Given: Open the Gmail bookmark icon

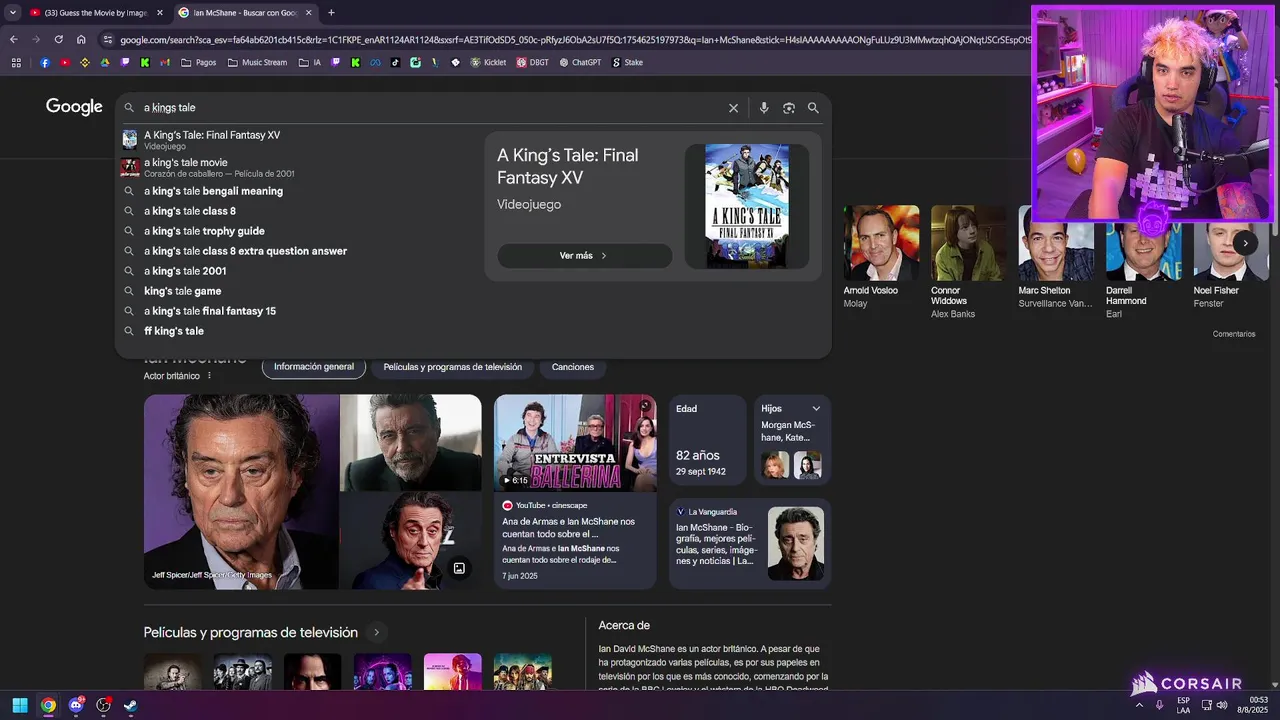Looking at the screenshot, I should pos(165,62).
